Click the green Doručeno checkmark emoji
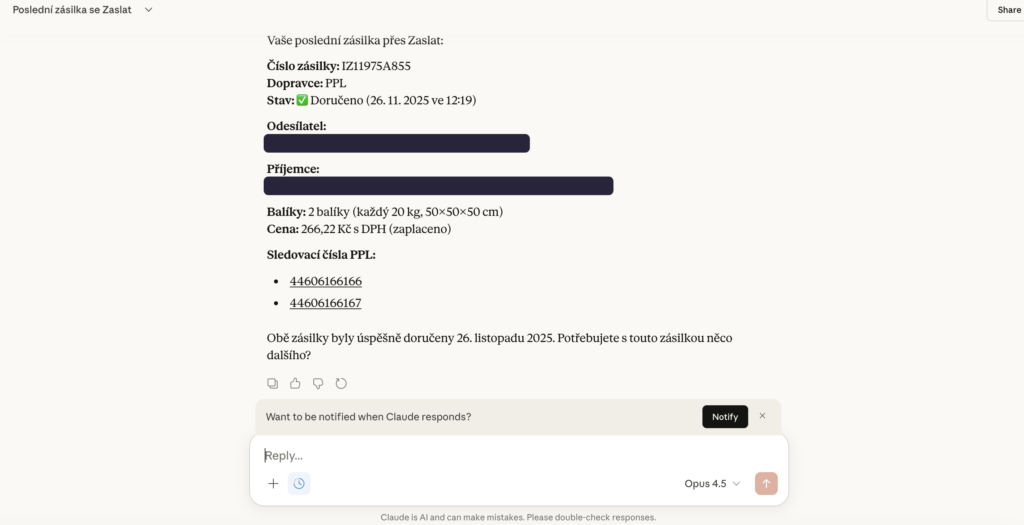Image resolution: width=1024 pixels, height=525 pixels. click(x=302, y=100)
